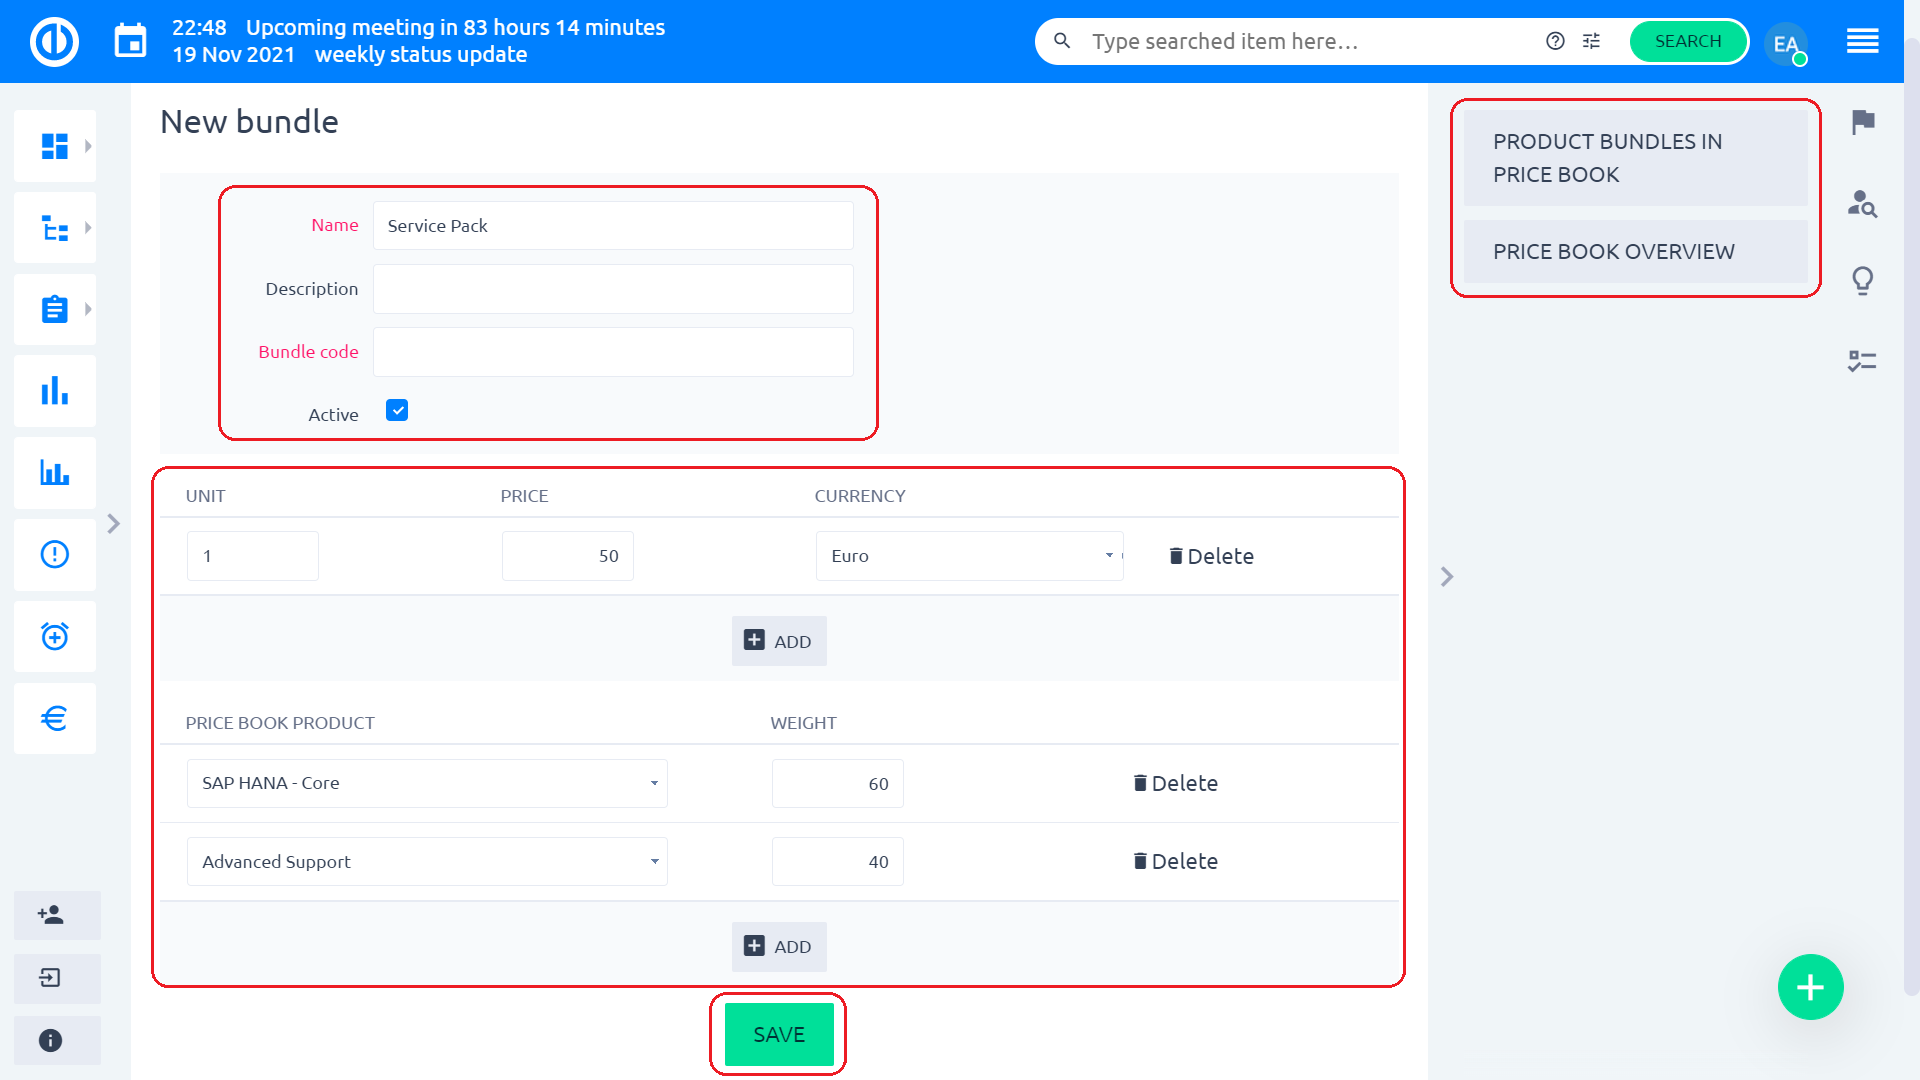The width and height of the screenshot is (1920, 1080).
Task: Open the Euro currency dropdown
Action: (969, 556)
